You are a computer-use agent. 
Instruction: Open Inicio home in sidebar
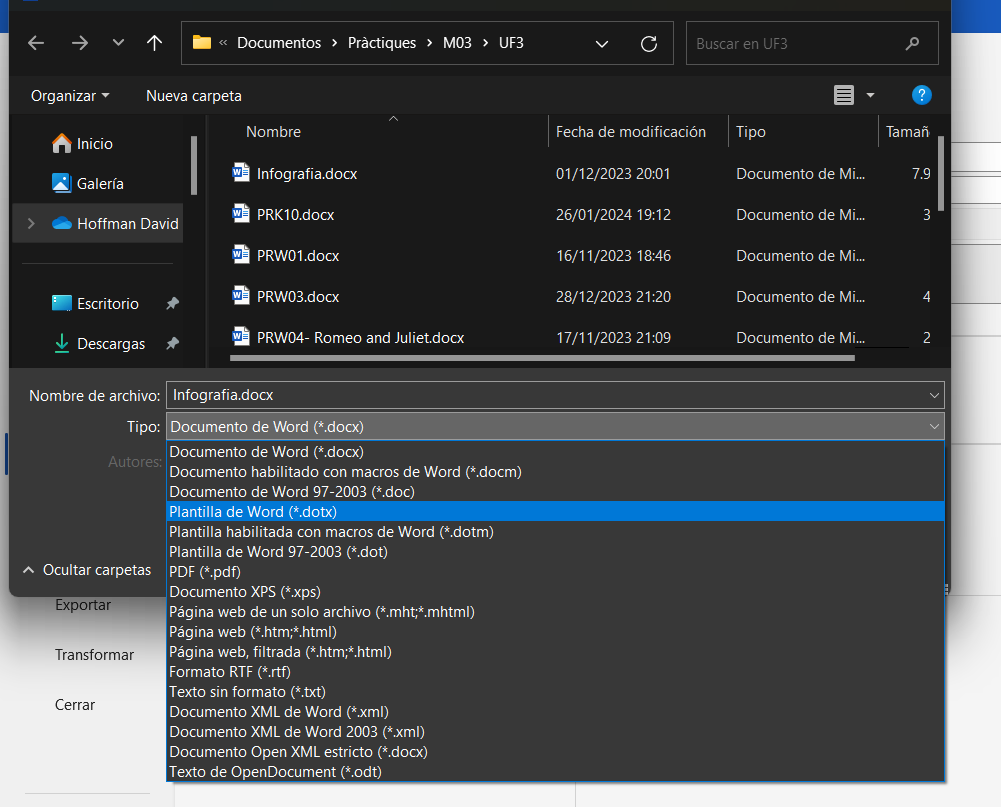coord(94,143)
